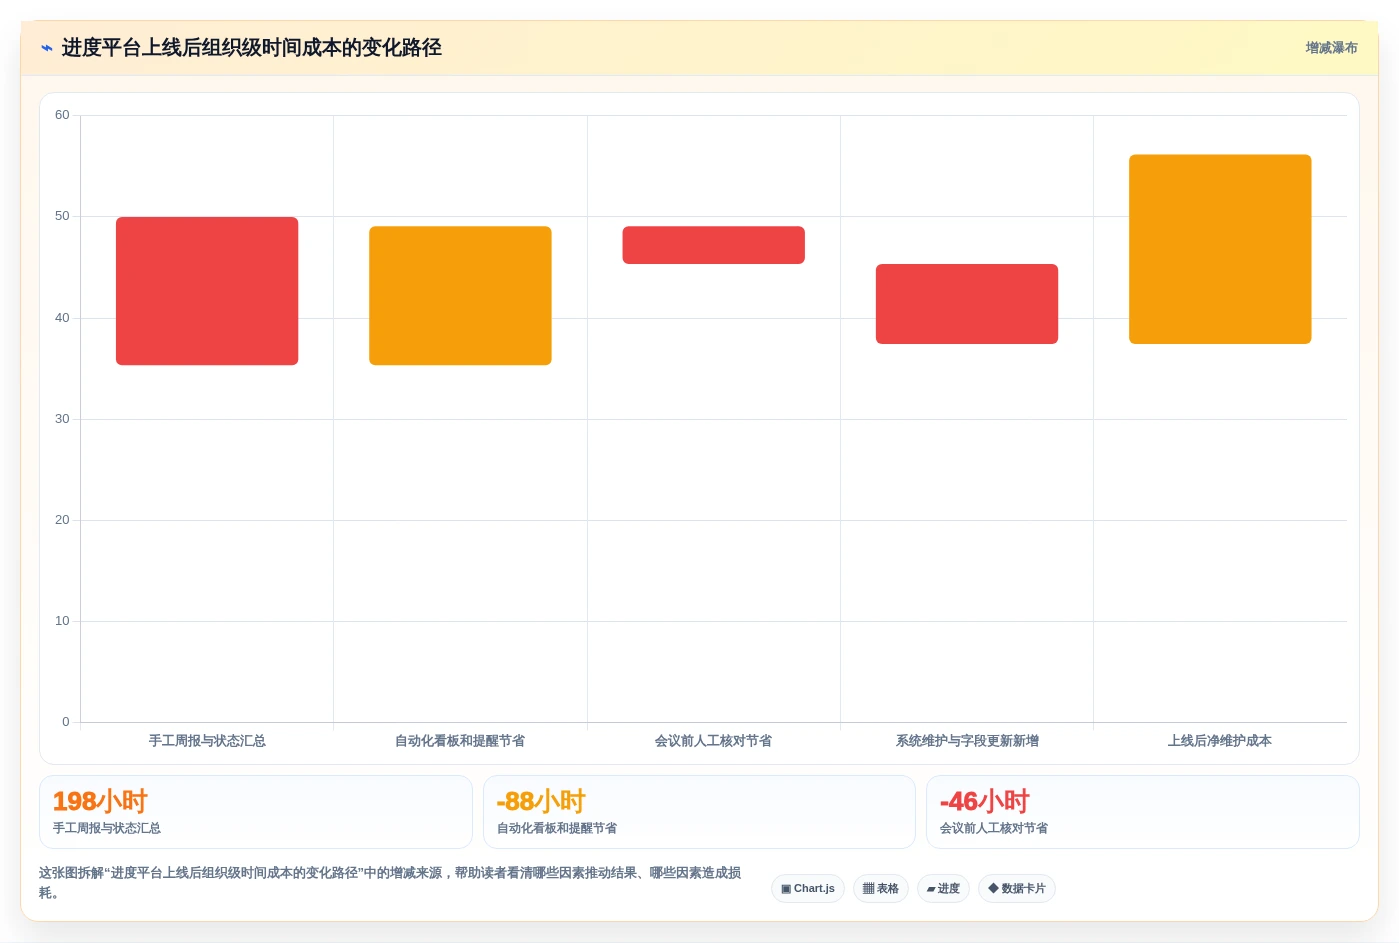The width and height of the screenshot is (1399, 943).
Task: Click the y-axis value 30
Action: pos(62,419)
